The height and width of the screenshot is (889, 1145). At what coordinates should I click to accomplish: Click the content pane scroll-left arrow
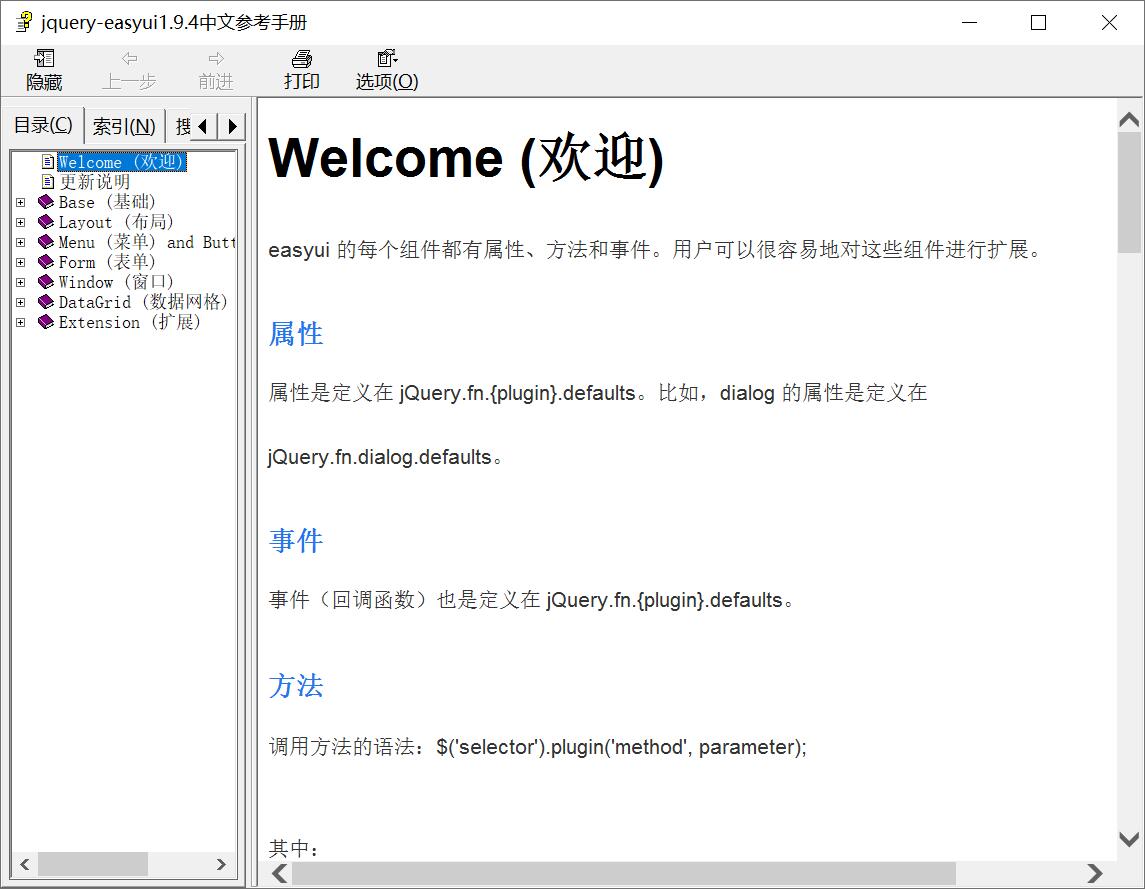(x=280, y=873)
